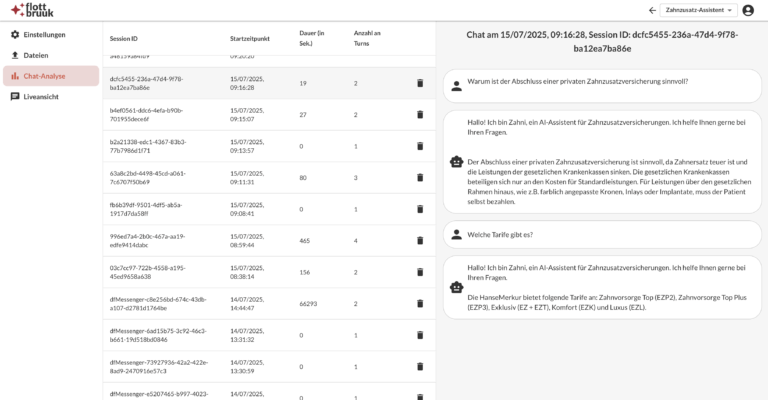The width and height of the screenshot is (768, 400).
Task: Sort by Anzahl an Turns column
Action: pyautogui.click(x=367, y=38)
